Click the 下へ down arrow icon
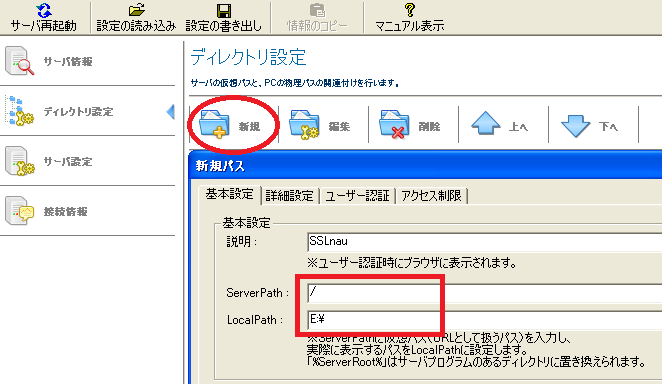 (x=575, y=126)
